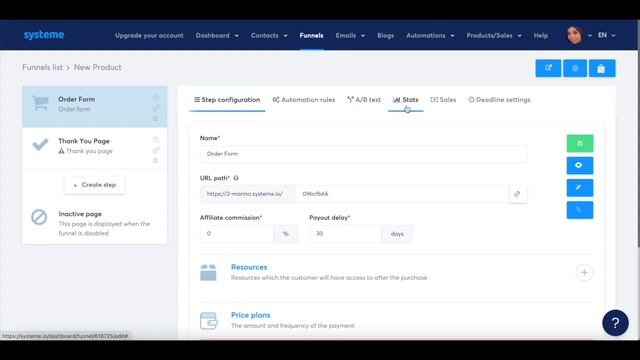Viewport: 640px width, 360px height.
Task: Select the Inactive page item
Action: (94, 223)
